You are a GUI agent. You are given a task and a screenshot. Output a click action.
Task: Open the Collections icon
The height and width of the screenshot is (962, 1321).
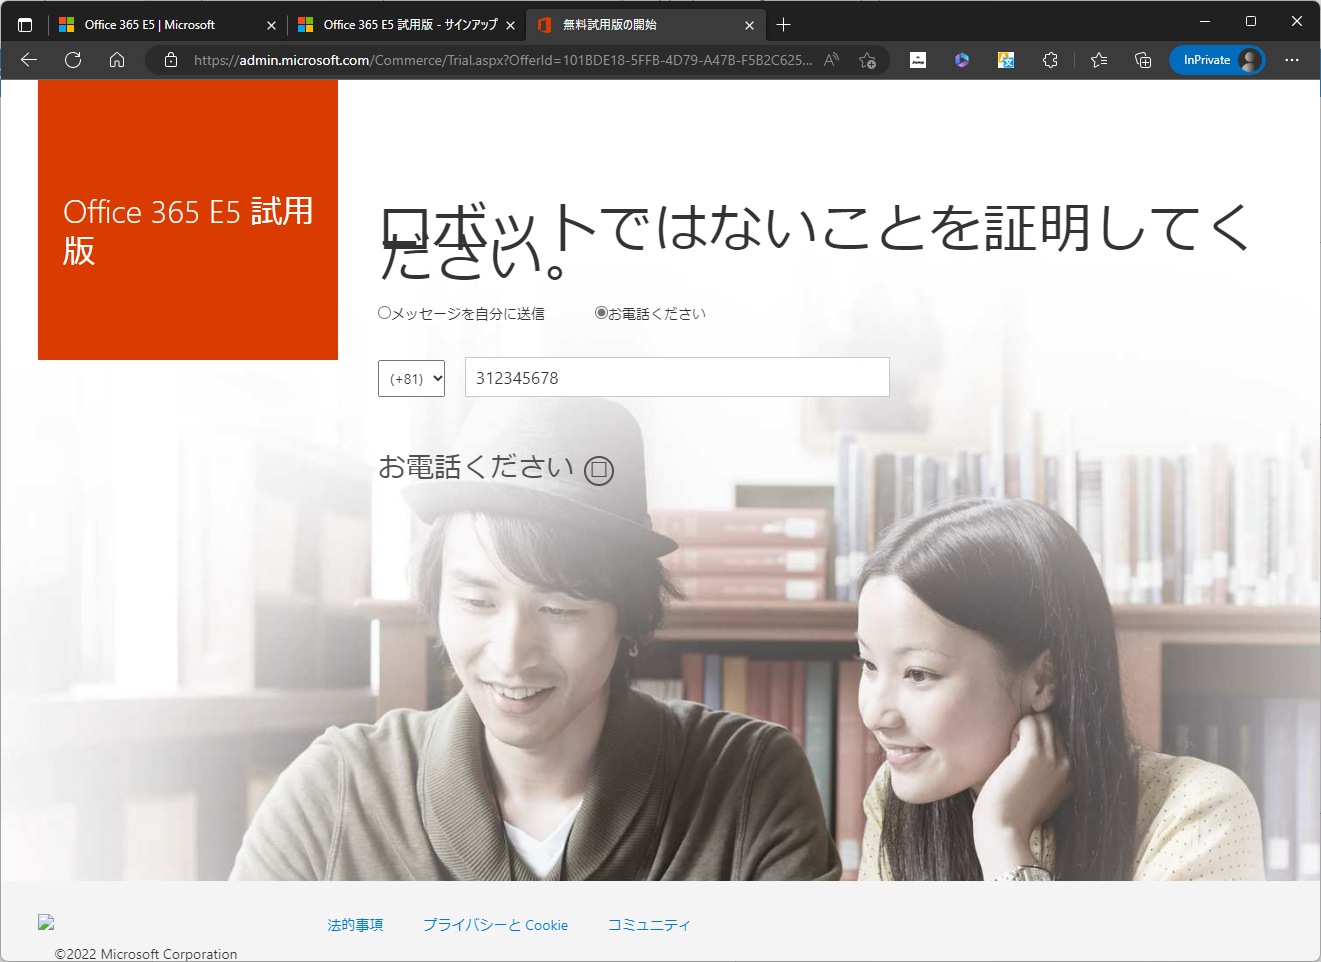pos(1143,60)
